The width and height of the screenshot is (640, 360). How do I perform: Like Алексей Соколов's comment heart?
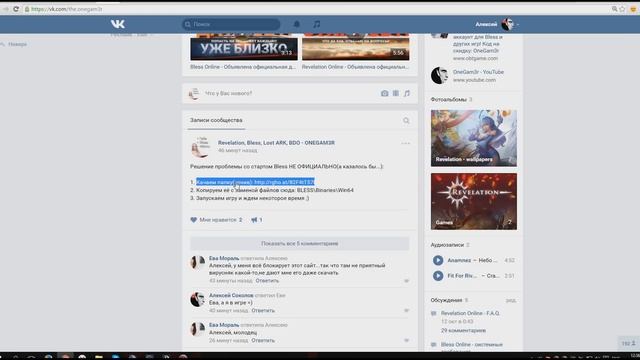pos(407,311)
